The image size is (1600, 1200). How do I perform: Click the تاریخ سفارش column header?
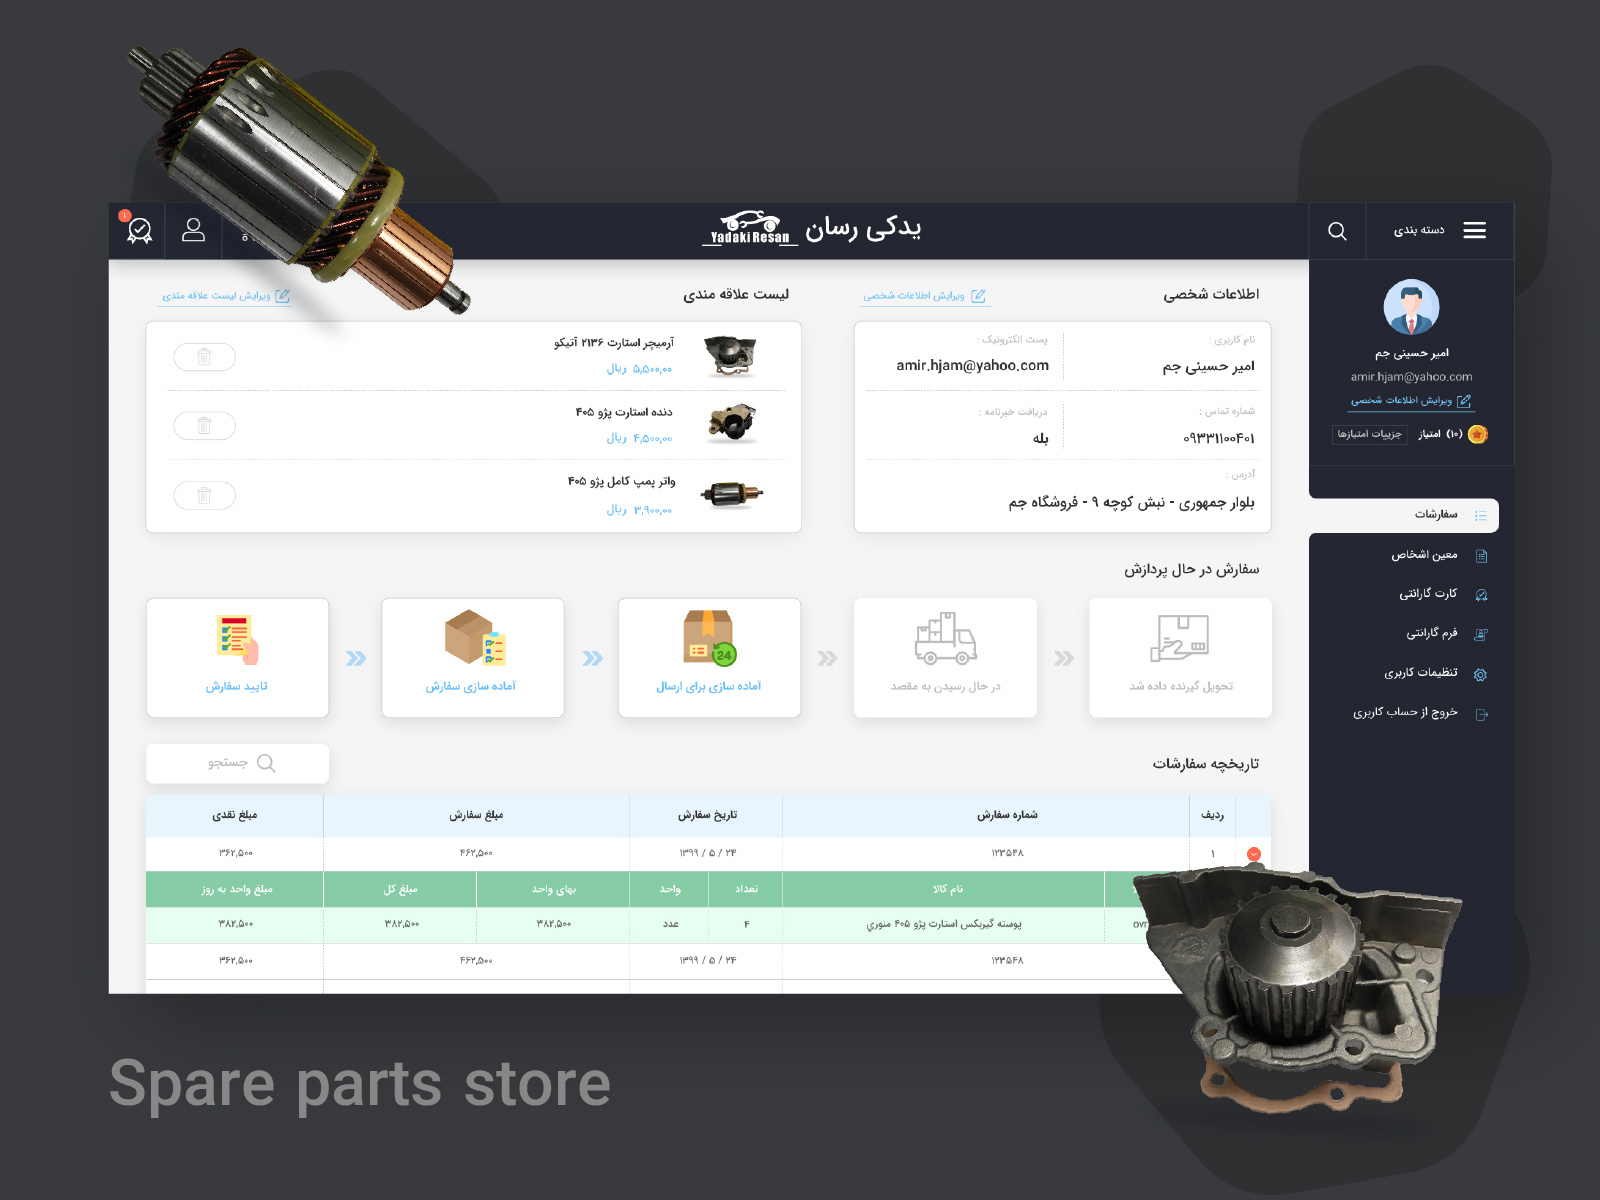(x=707, y=815)
